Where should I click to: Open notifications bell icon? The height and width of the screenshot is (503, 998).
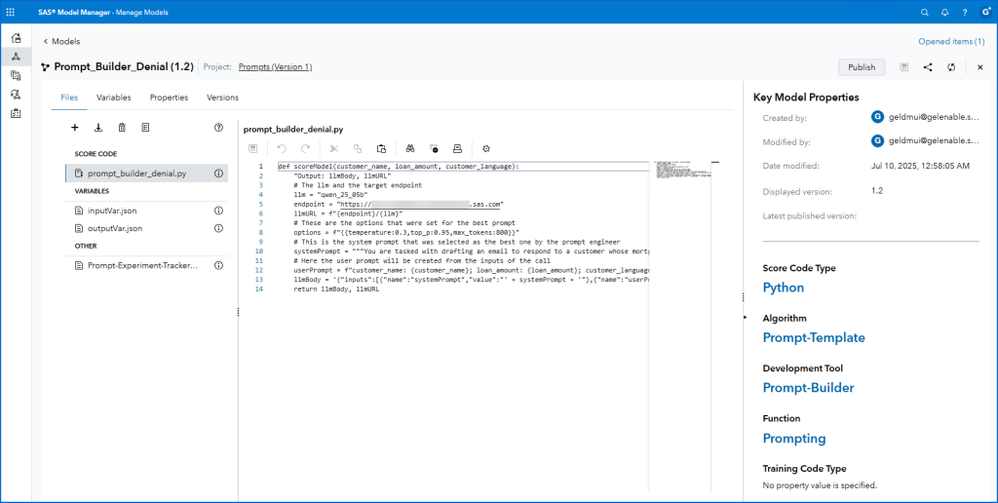point(945,12)
